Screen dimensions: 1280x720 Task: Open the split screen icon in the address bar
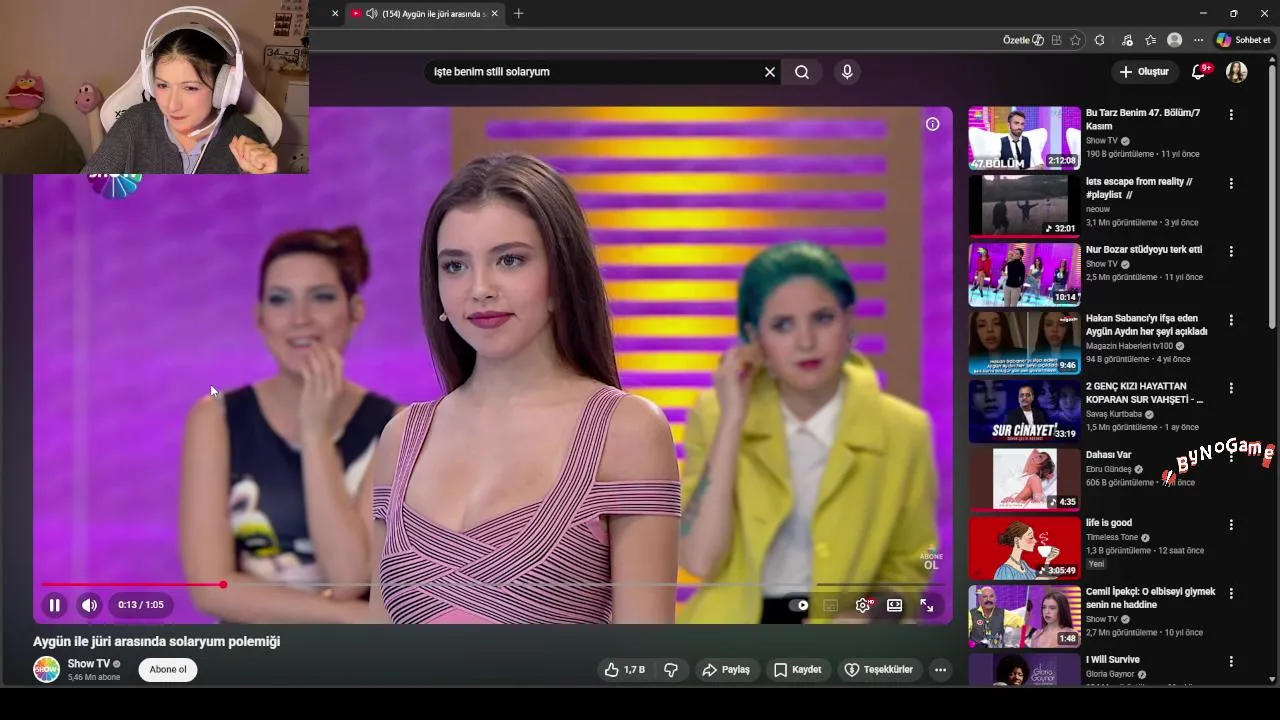pos(1056,40)
